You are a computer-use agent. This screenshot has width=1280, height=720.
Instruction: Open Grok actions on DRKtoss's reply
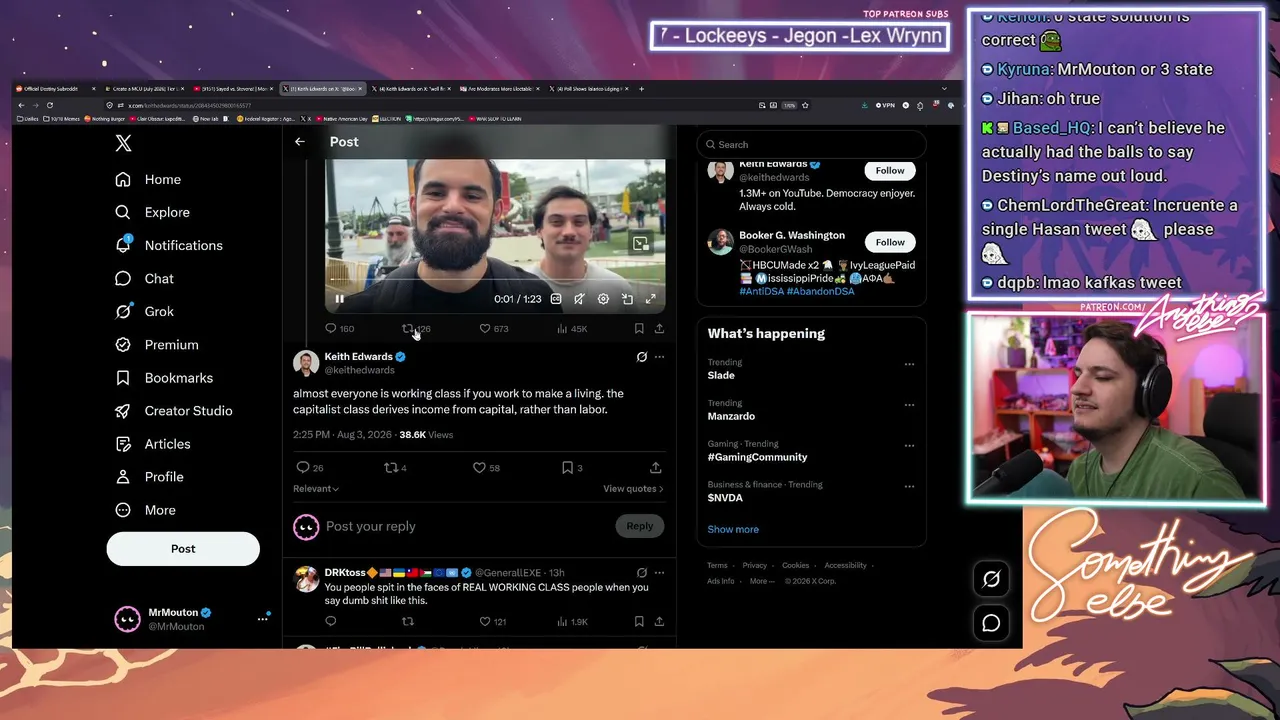[642, 573]
